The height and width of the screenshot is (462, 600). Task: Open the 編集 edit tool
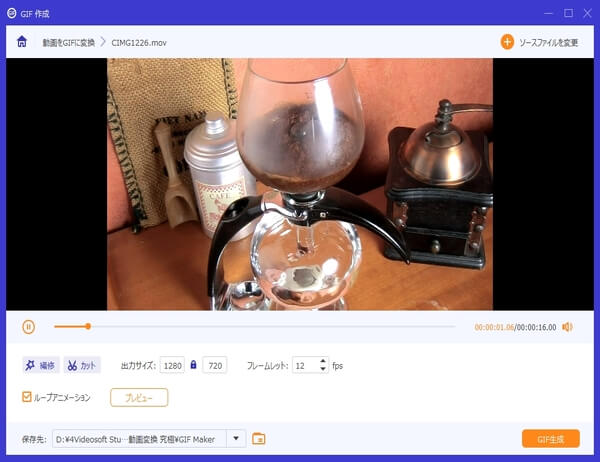41,365
